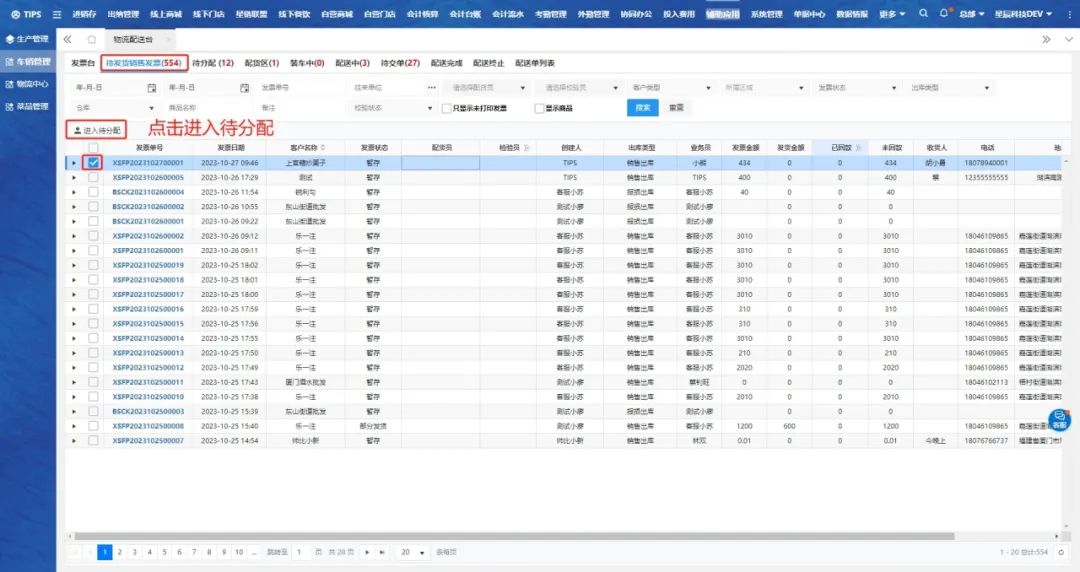The image size is (1080, 572).
Task: Tick the select-all checkbox in table header
Action: coord(93,147)
